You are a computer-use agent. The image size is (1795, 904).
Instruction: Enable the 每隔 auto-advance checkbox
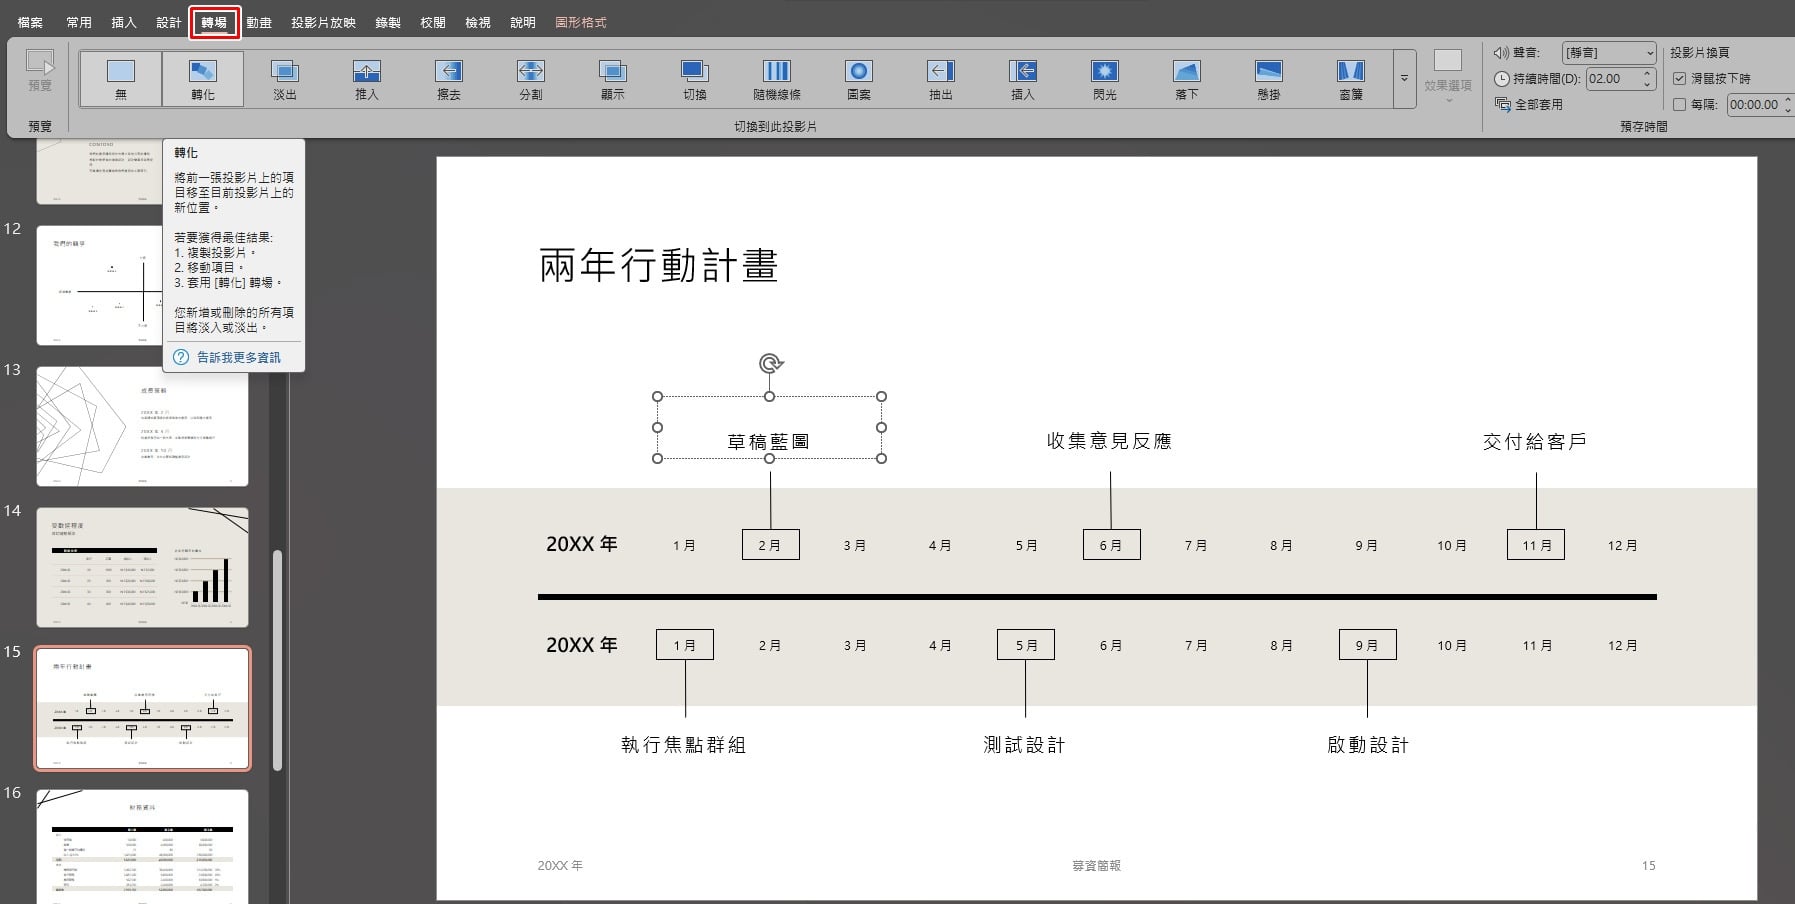(x=1680, y=104)
